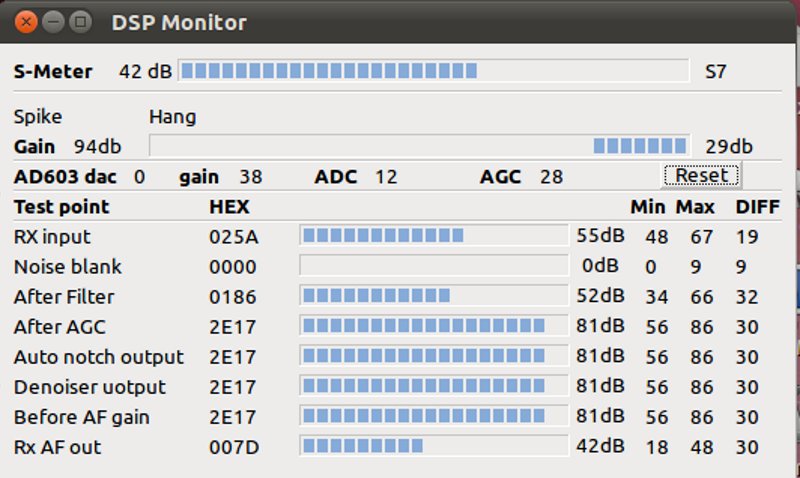
Task: Maximize the DSP Monitor window
Action: [x=80, y=22]
